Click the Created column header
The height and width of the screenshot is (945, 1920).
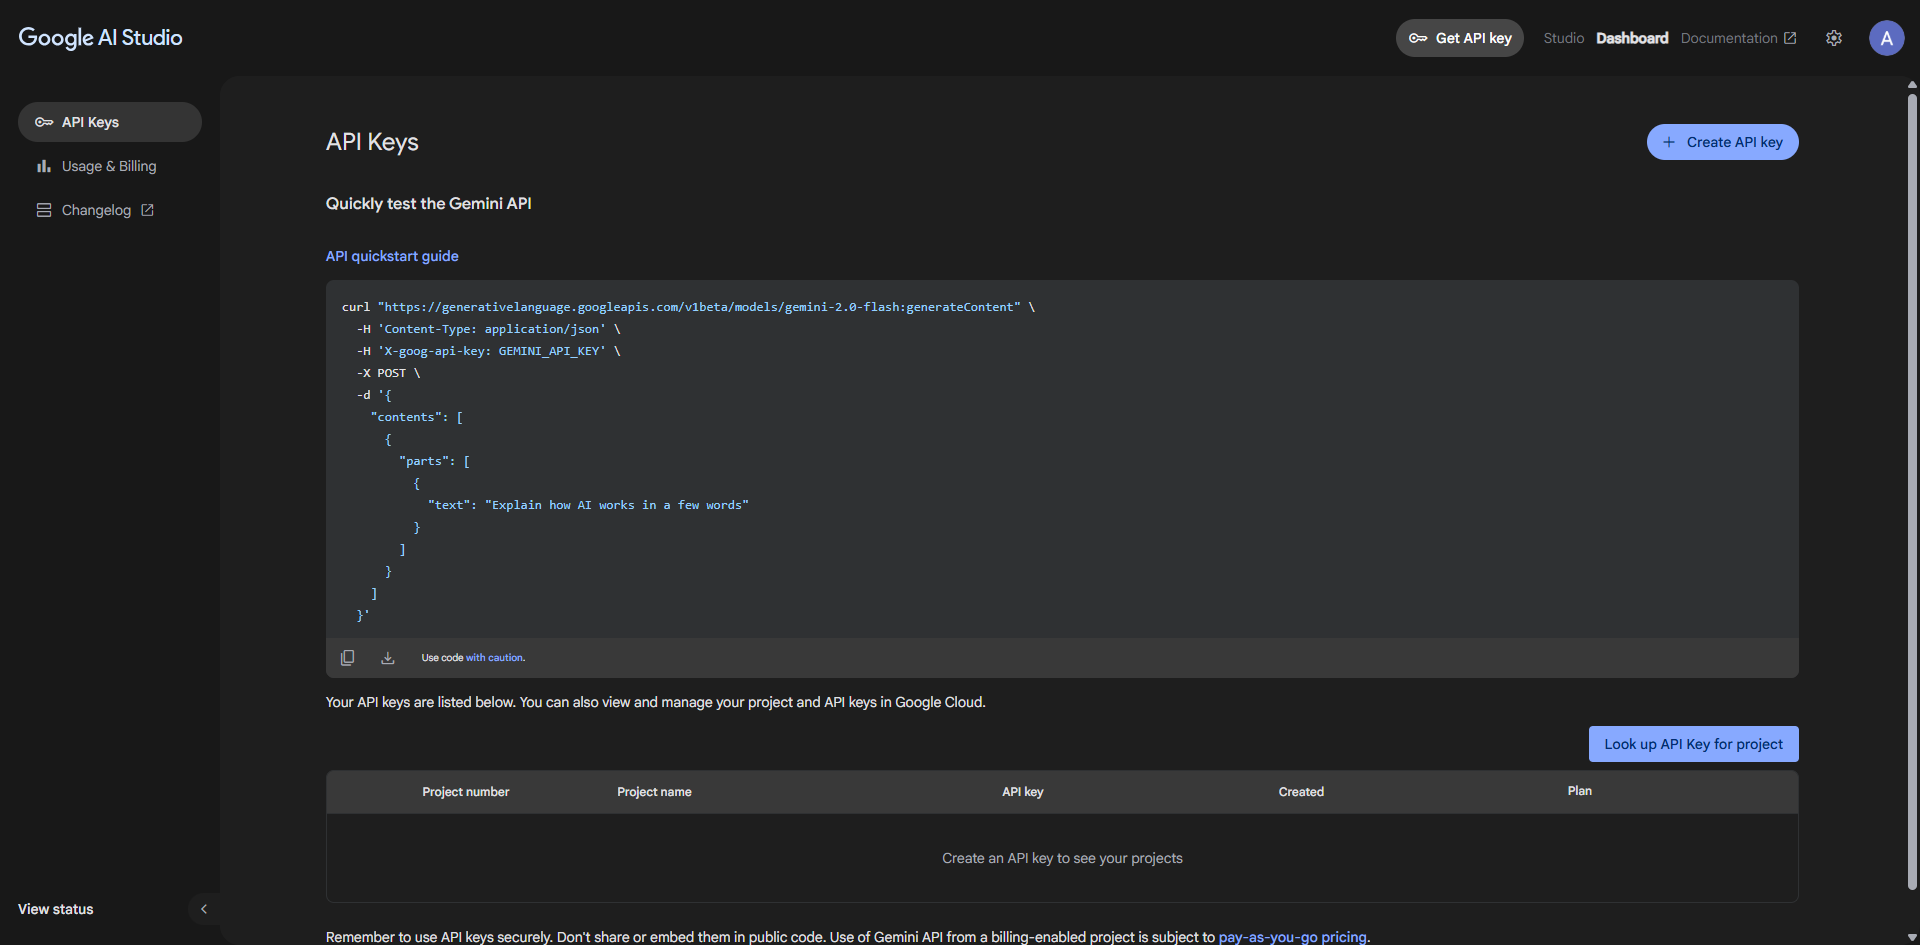click(x=1301, y=792)
